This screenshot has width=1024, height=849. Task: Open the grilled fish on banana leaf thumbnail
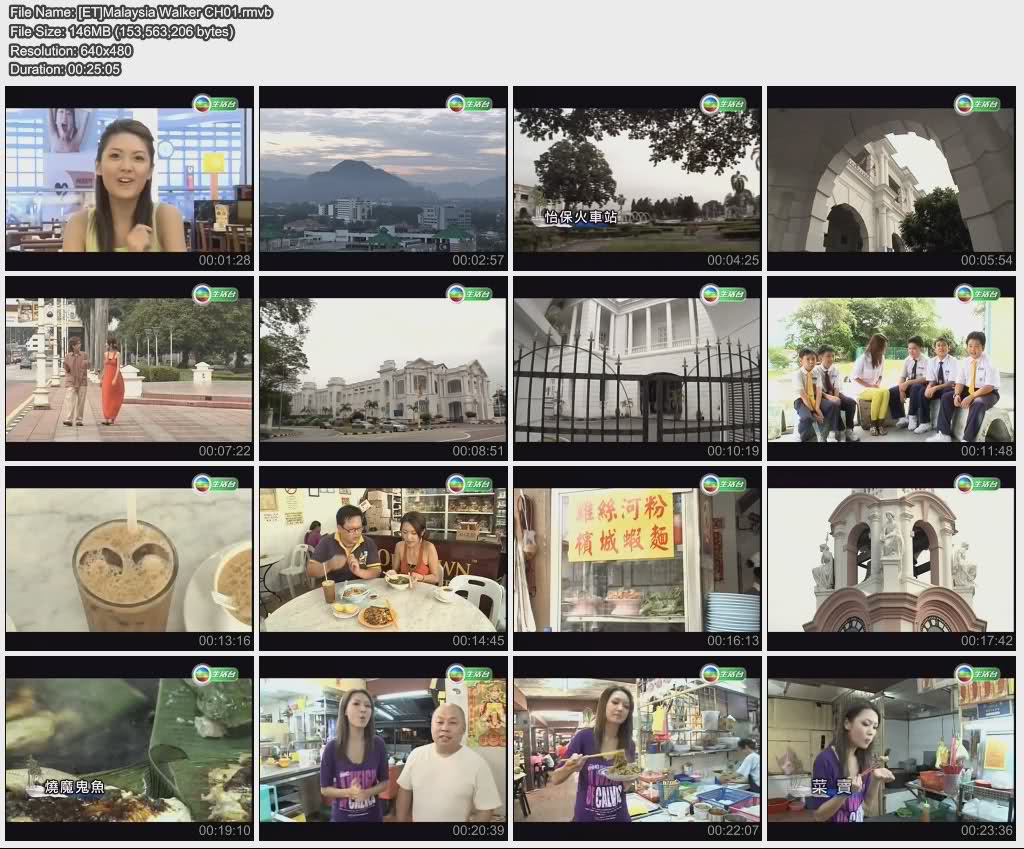tap(129, 749)
